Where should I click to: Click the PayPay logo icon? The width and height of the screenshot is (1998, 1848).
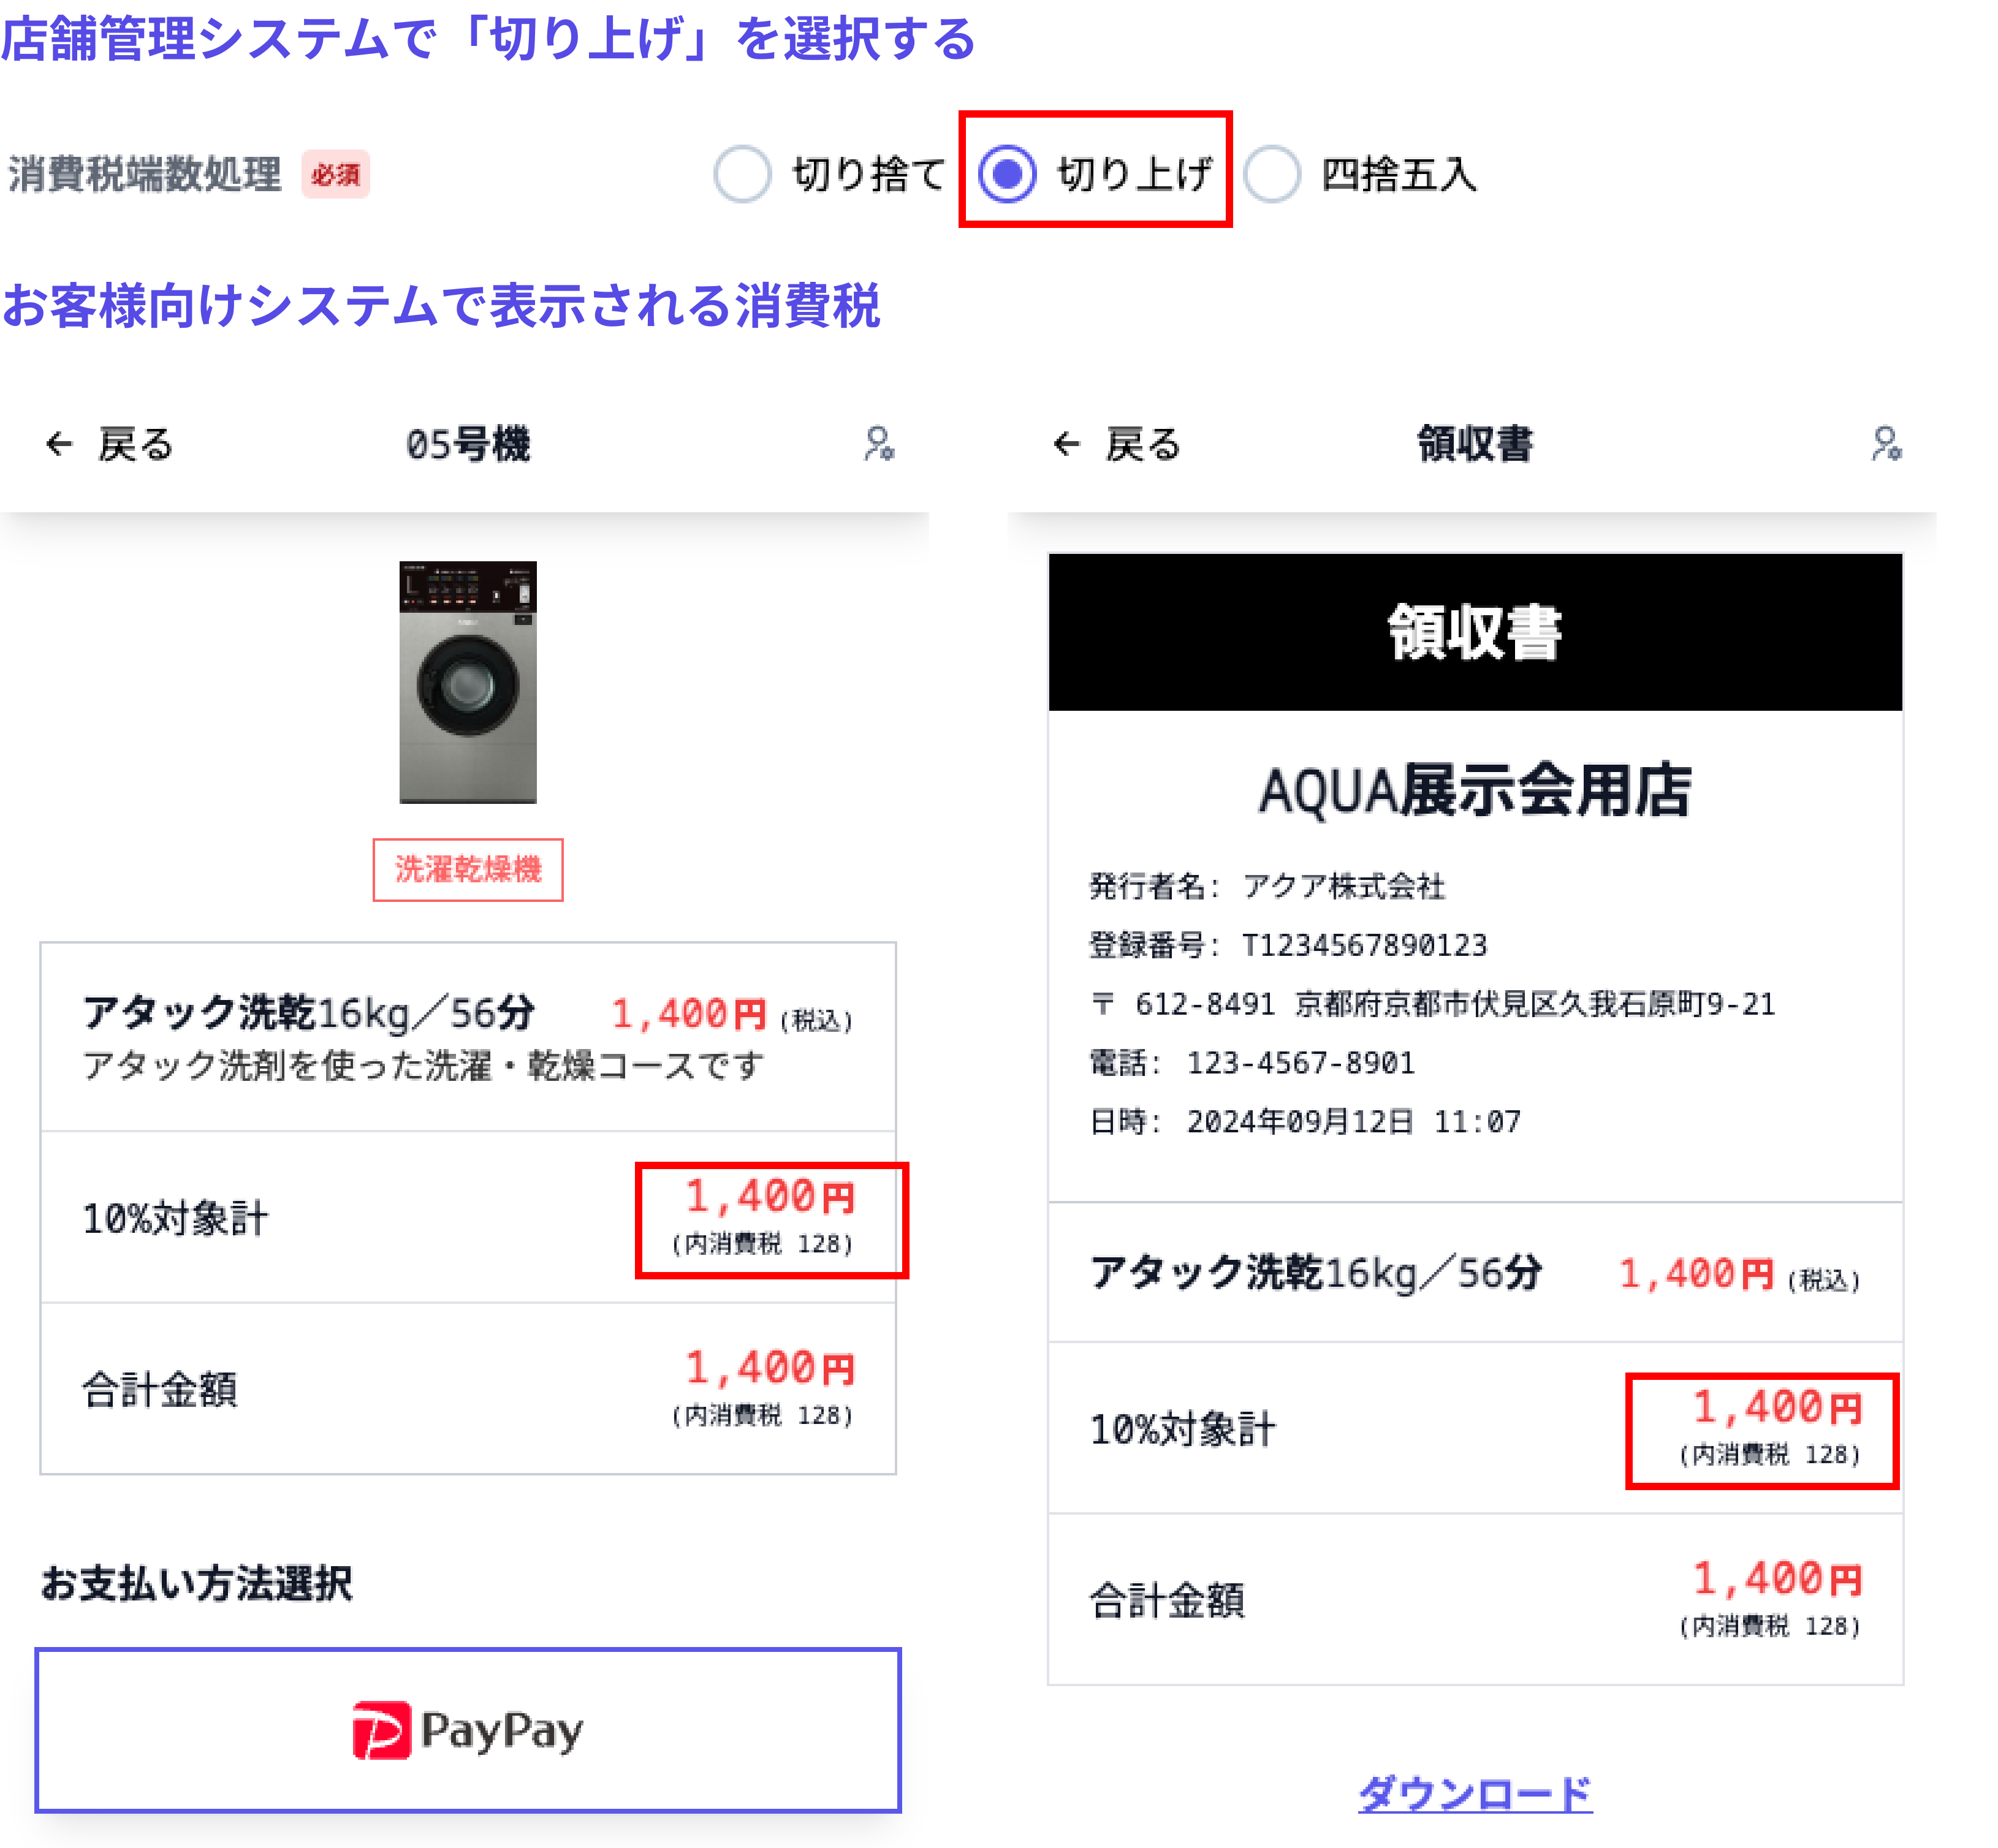click(381, 1729)
